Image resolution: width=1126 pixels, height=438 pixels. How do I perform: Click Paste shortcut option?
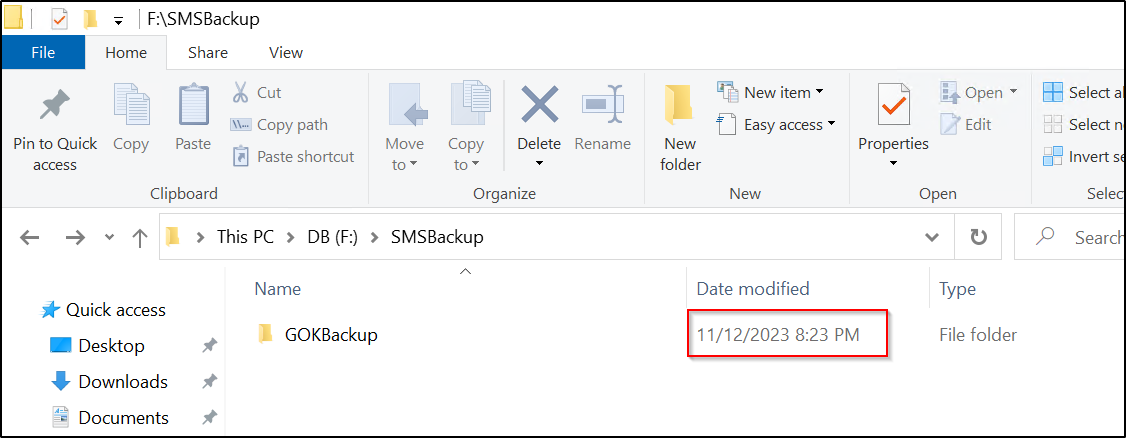pyautogui.click(x=294, y=157)
